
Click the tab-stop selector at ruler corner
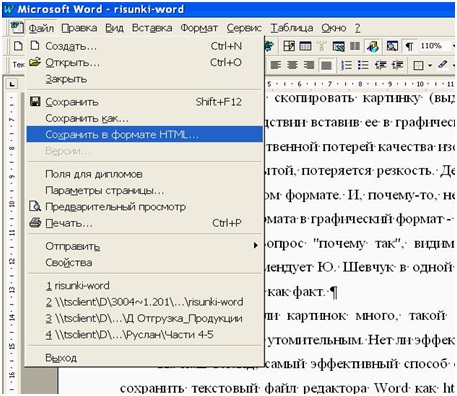pyautogui.click(x=12, y=84)
